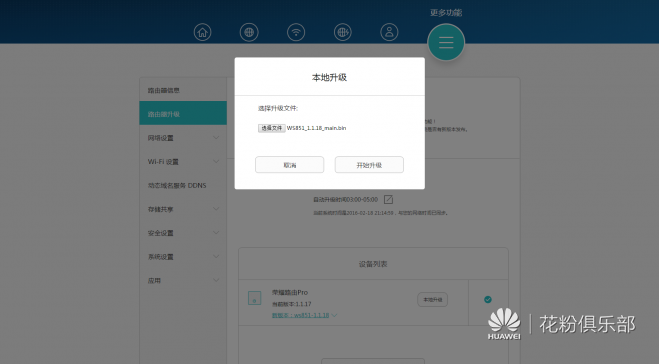This screenshot has height=364, width=659.
Task: Open the user account icon in top bar
Action: [389, 32]
